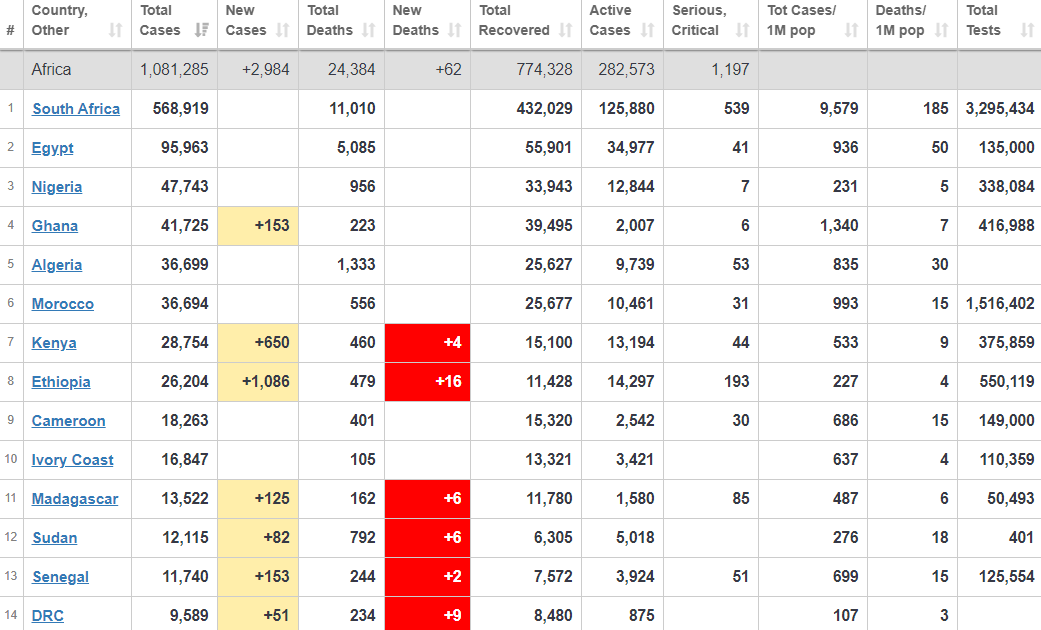
Task: Open Egypt country page link
Action: 53,148
